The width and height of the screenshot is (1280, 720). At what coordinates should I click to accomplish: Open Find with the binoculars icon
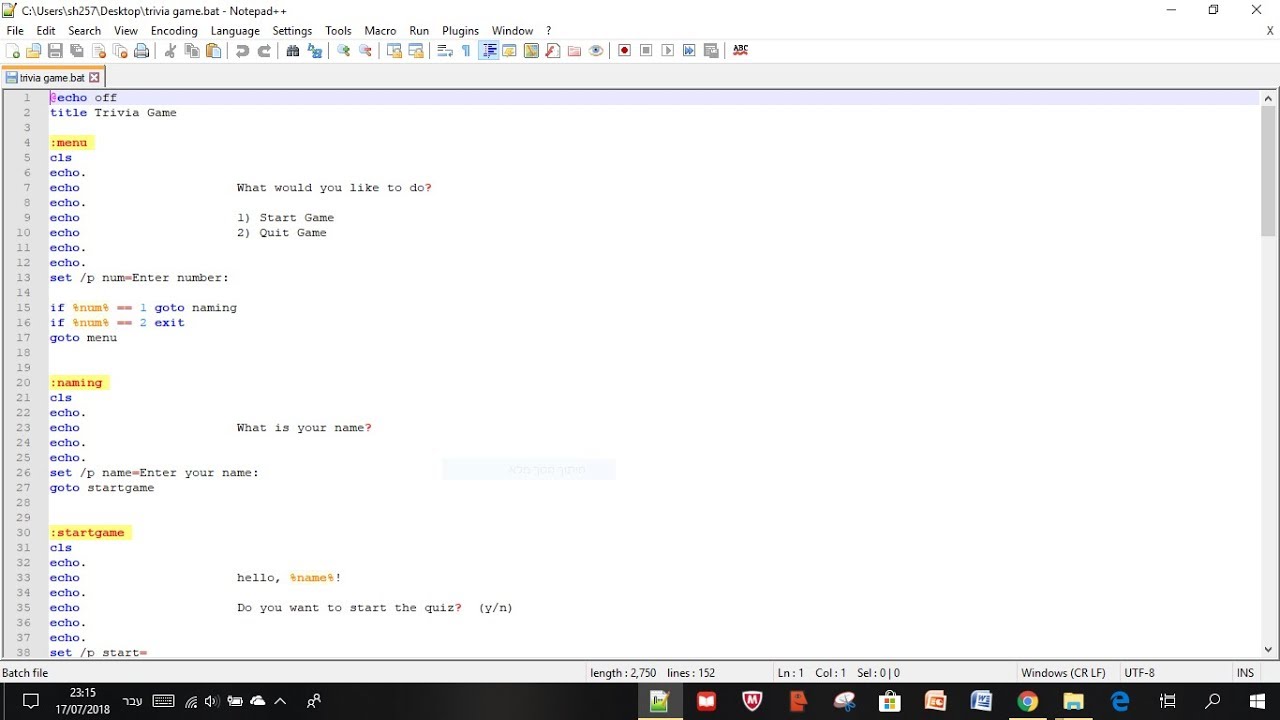[293, 51]
